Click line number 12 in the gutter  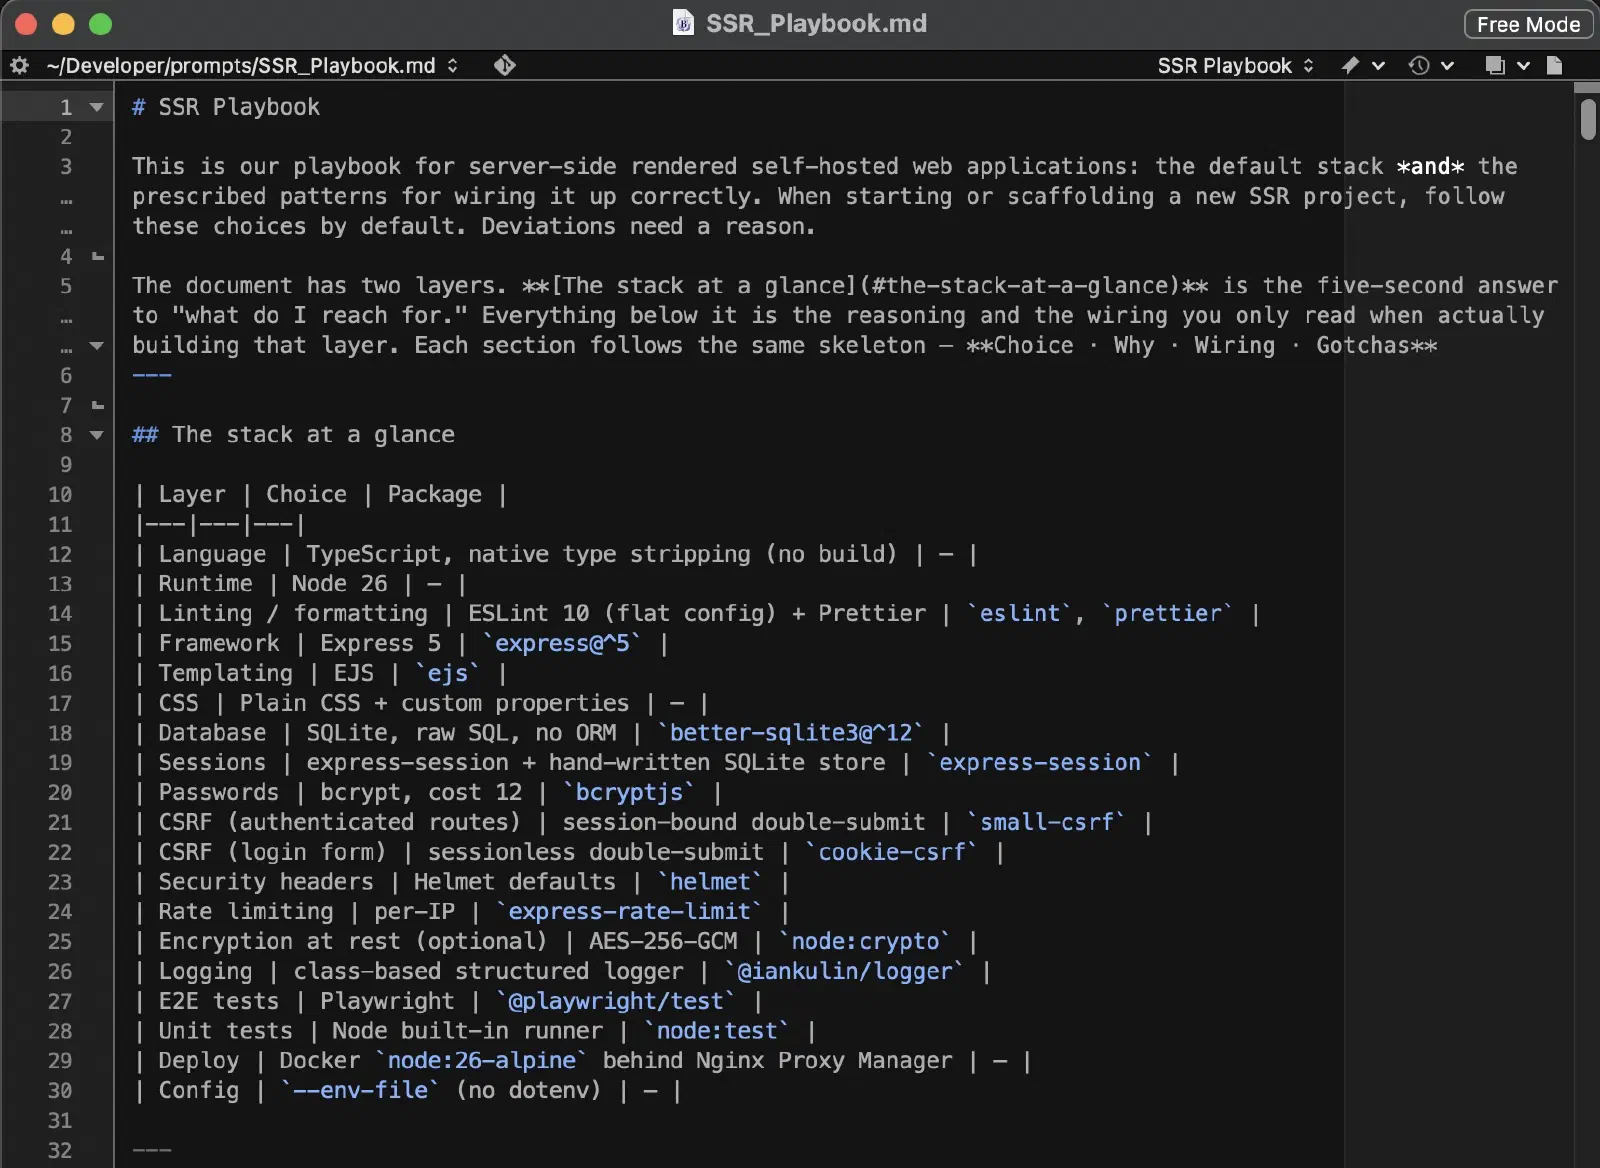(60, 555)
